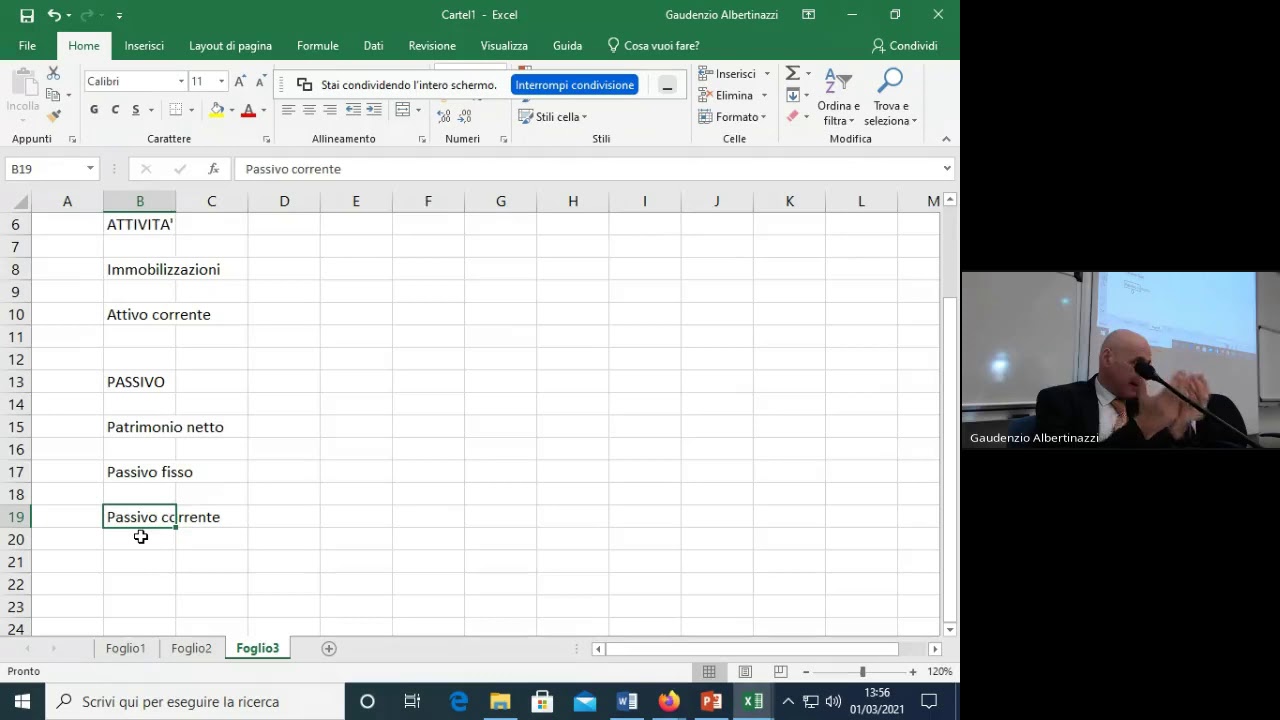
Task: Open Firefox from the taskbar
Action: click(x=669, y=701)
